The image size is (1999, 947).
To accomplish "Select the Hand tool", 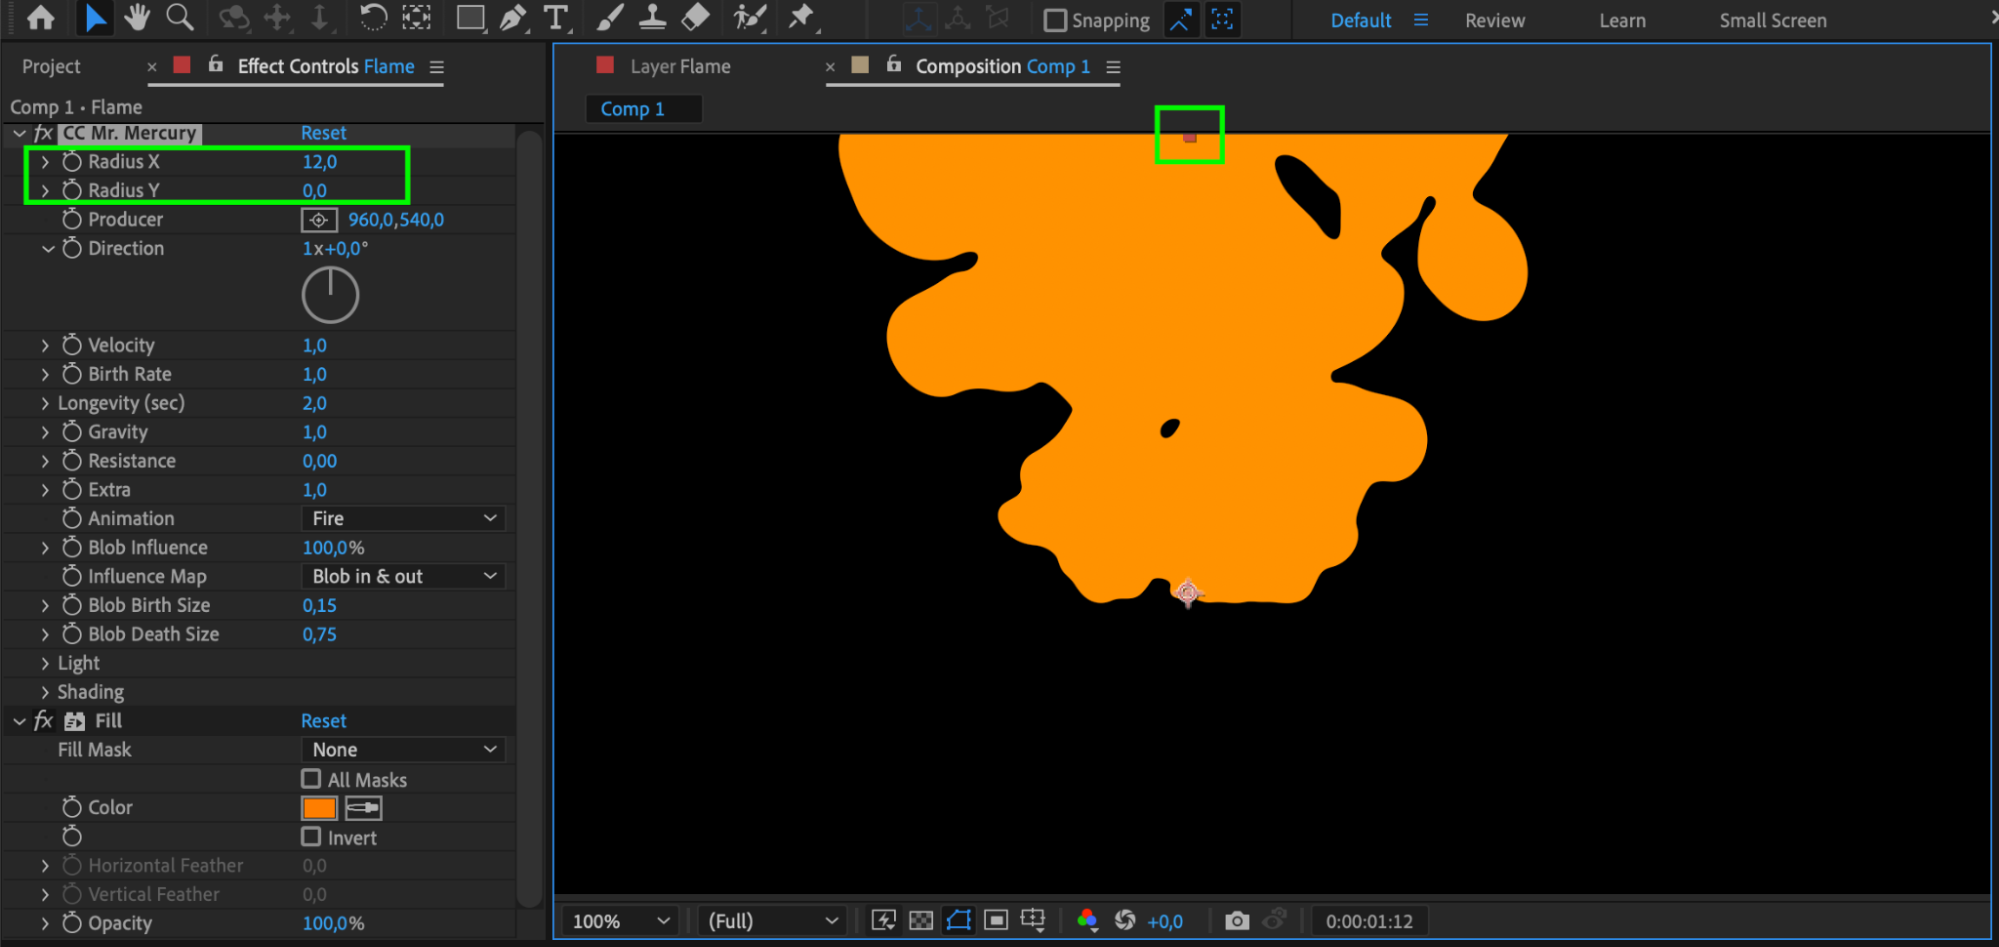I will (137, 17).
